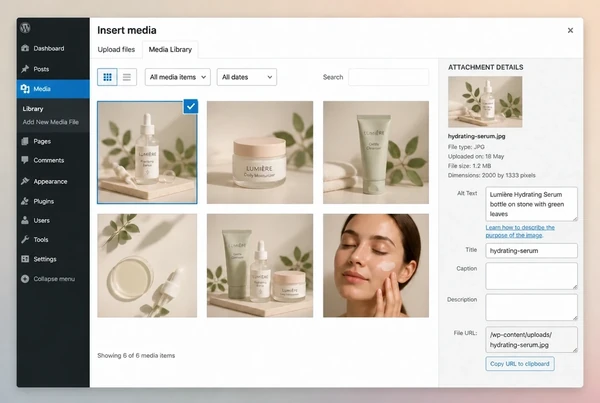Open the Plugins menu label
600x403 pixels.
pos(44,201)
